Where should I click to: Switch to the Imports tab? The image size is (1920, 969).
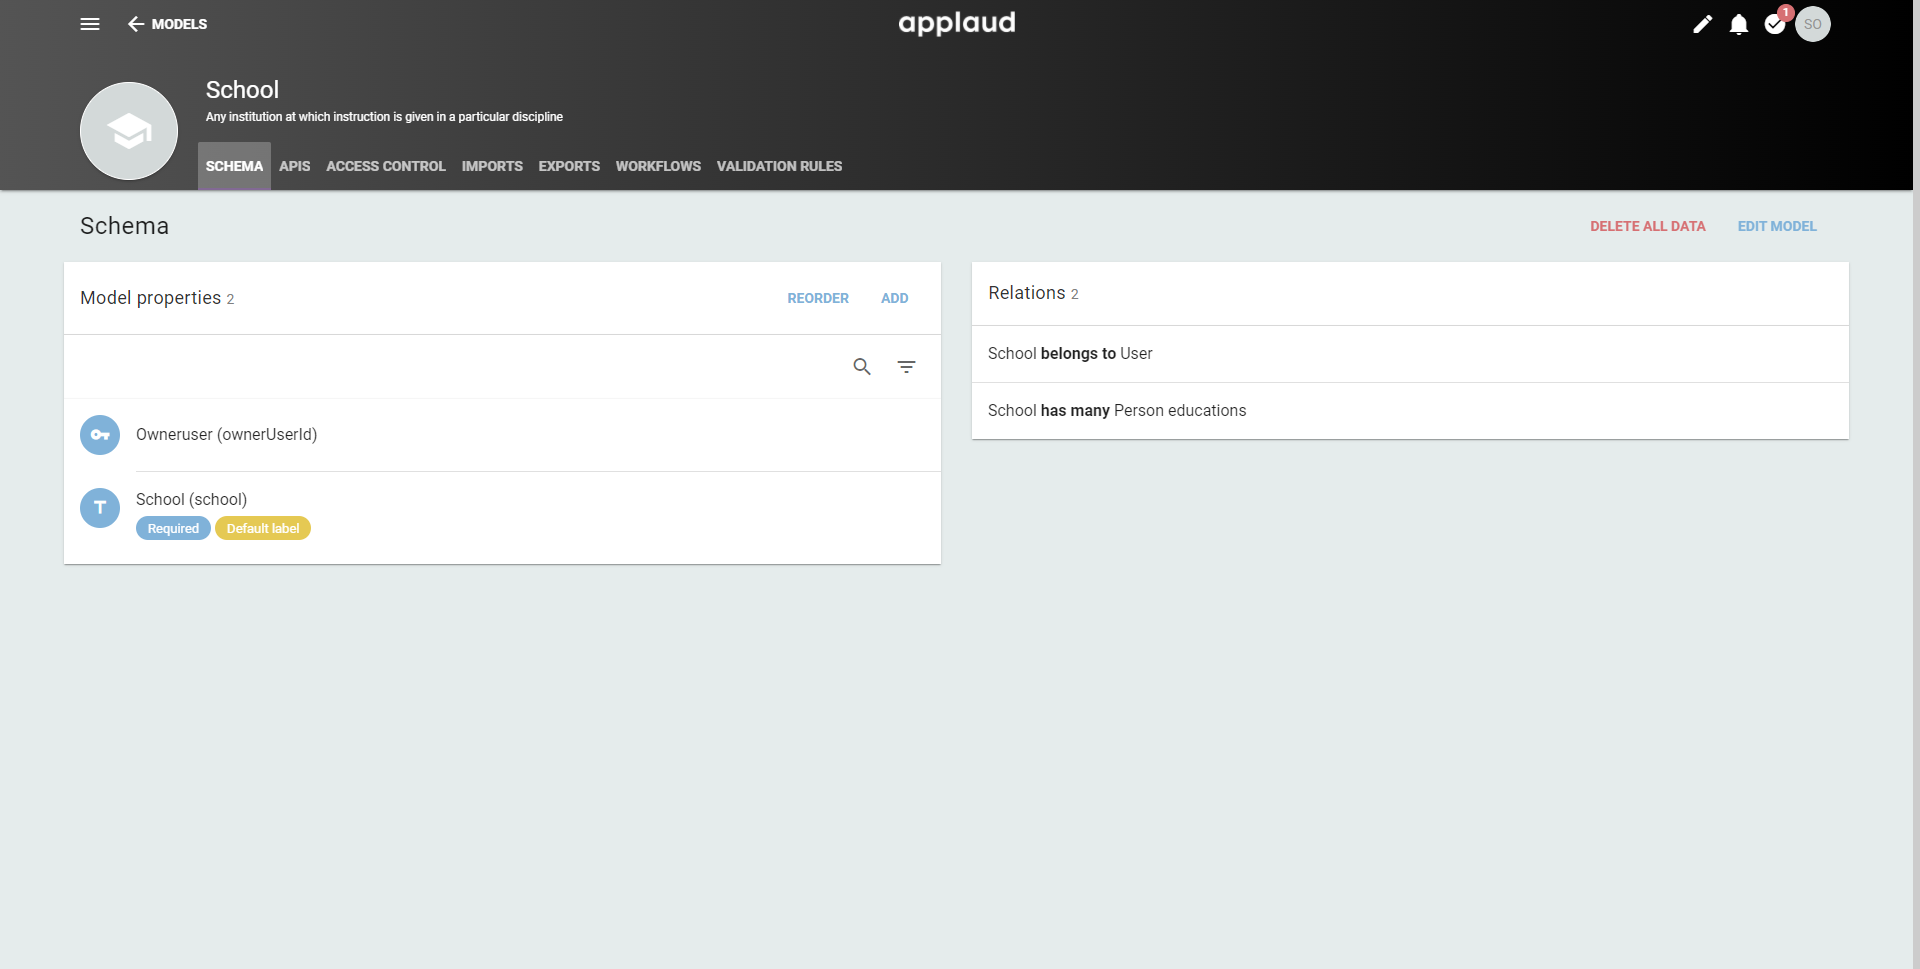[x=492, y=166]
